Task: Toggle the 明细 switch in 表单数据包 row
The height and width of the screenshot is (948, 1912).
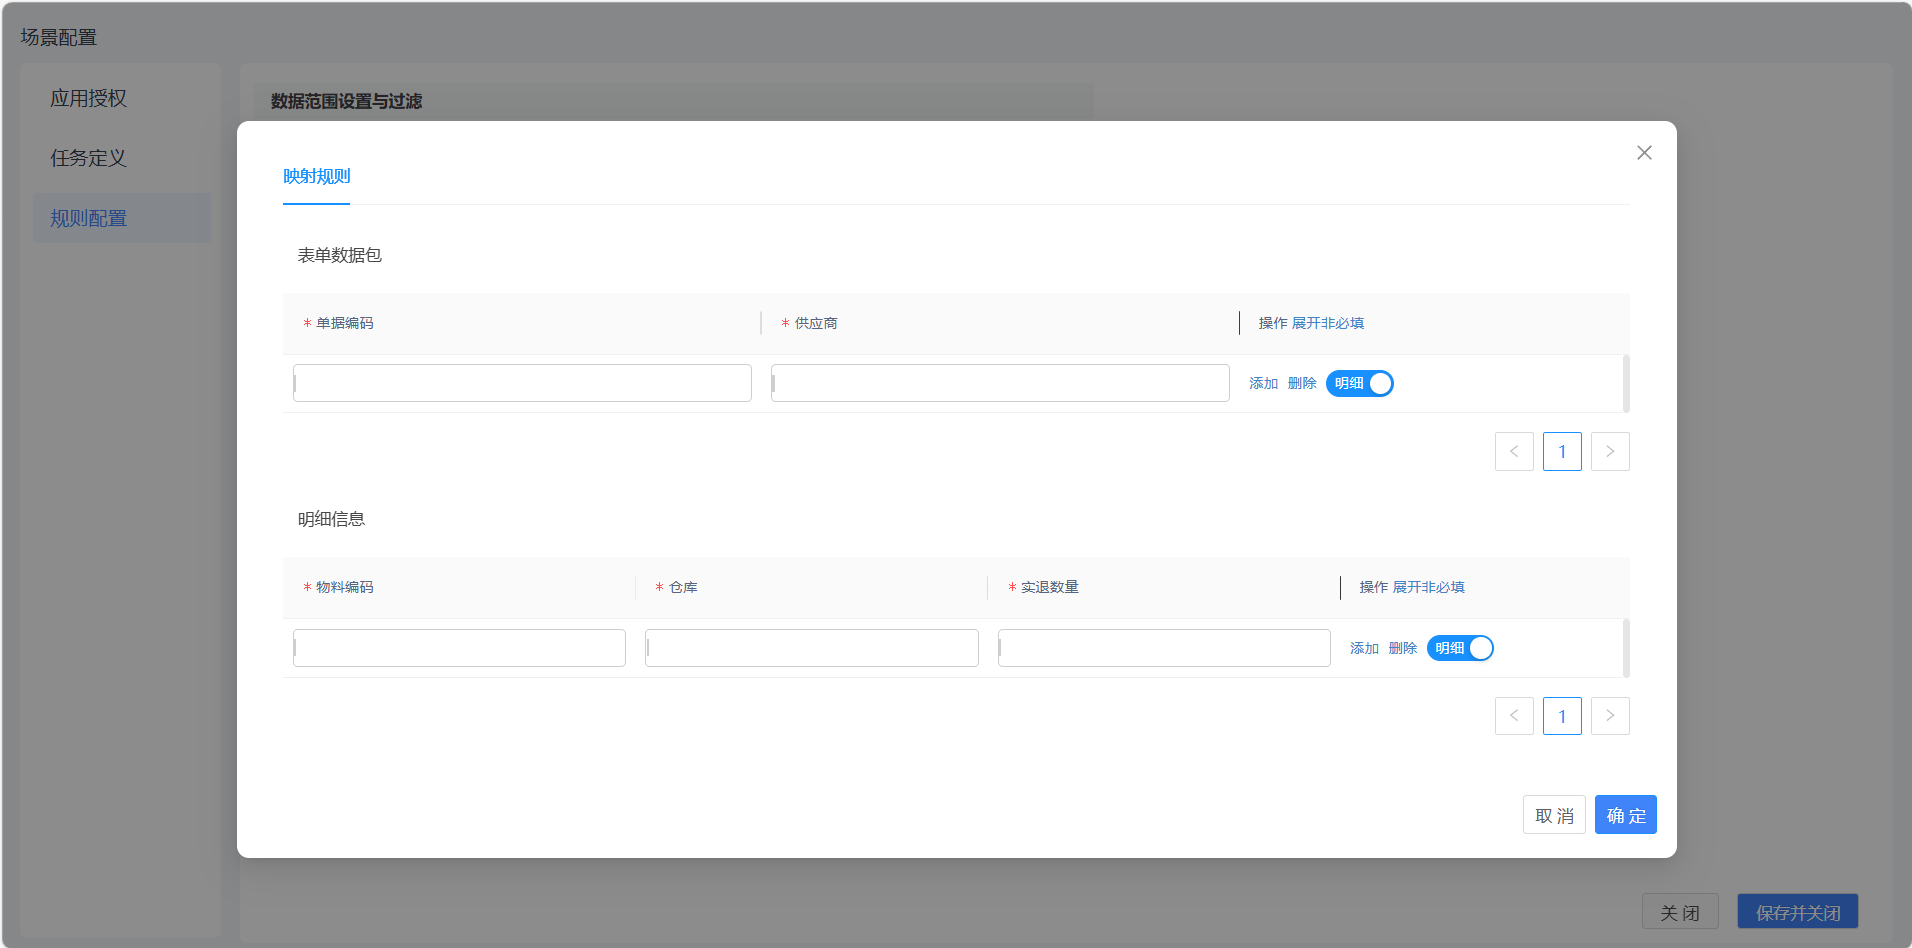Action: 1359,383
